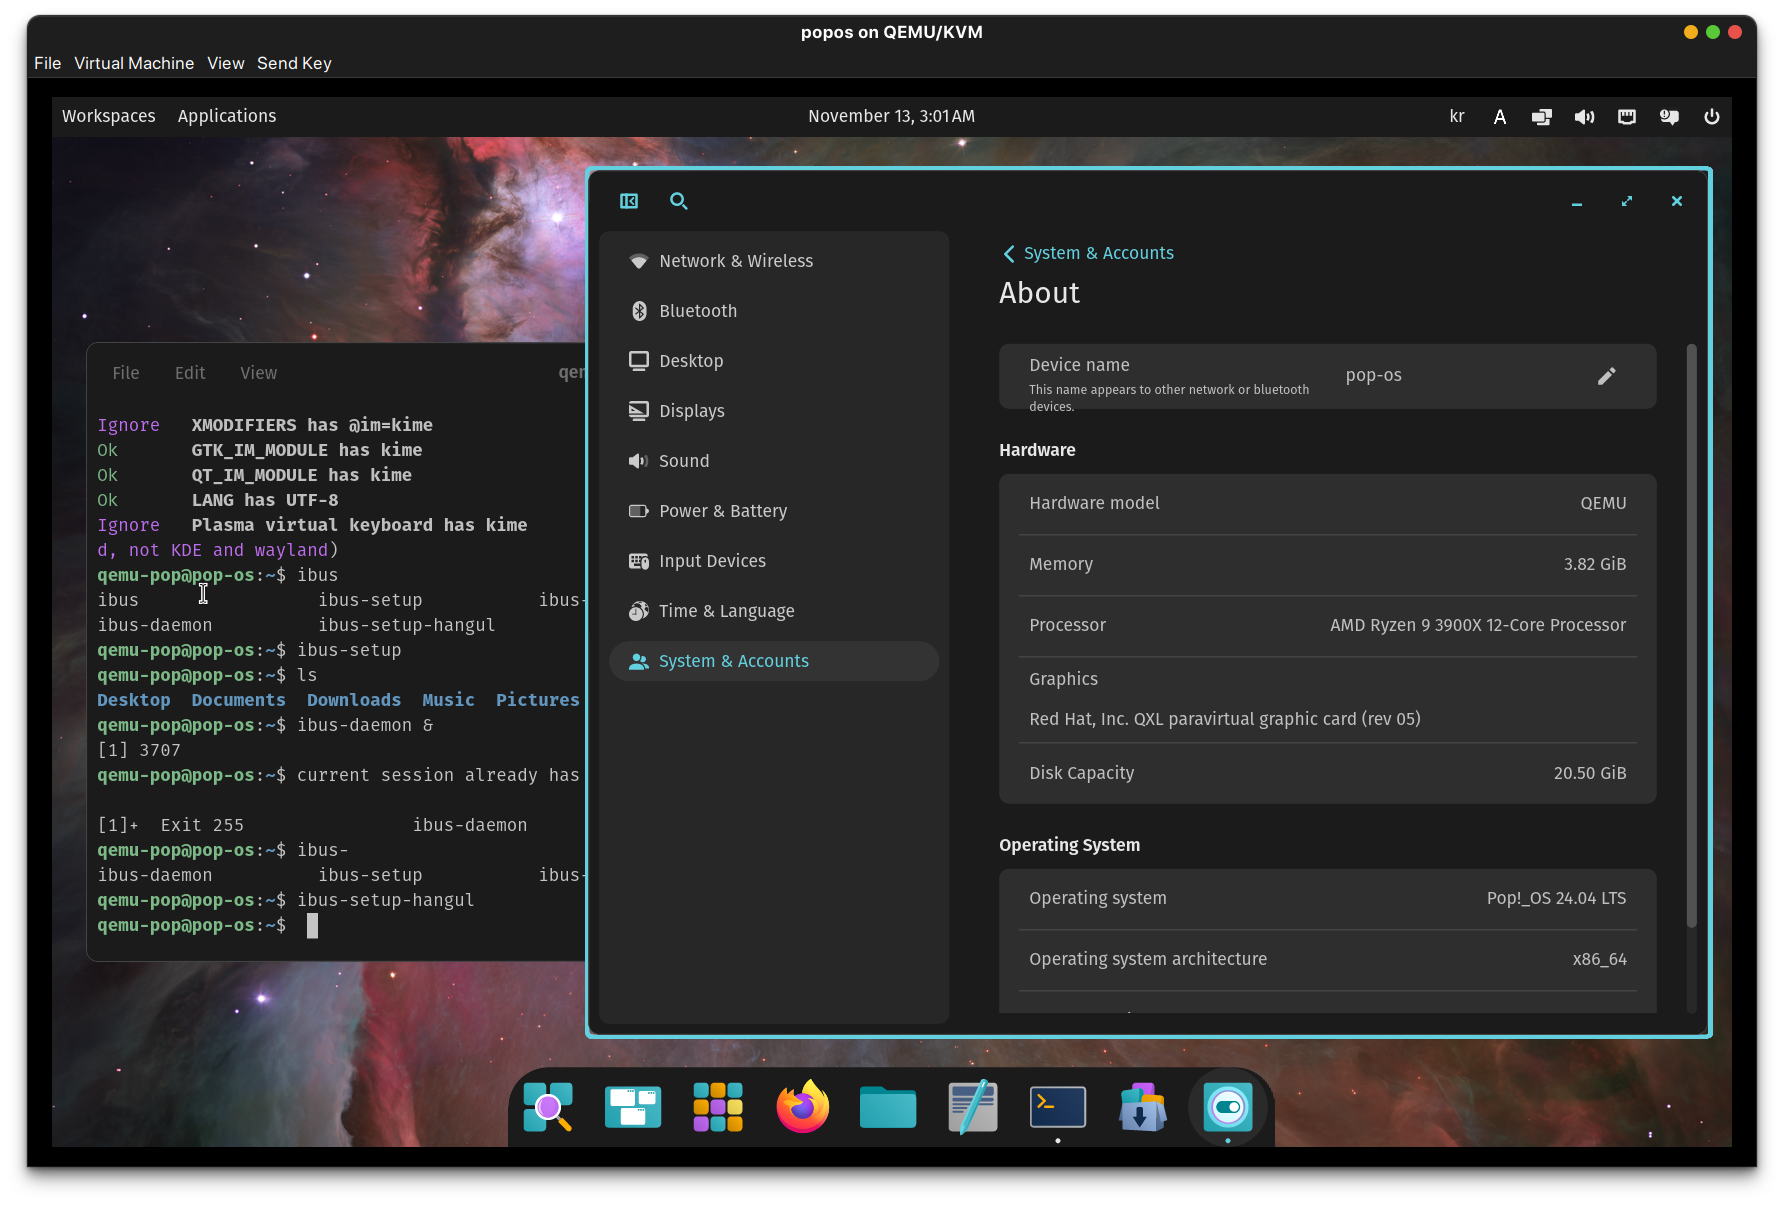This screenshot has width=1784, height=1206.
Task: Open the Pop Shop icon in dock
Action: coord(1143,1107)
